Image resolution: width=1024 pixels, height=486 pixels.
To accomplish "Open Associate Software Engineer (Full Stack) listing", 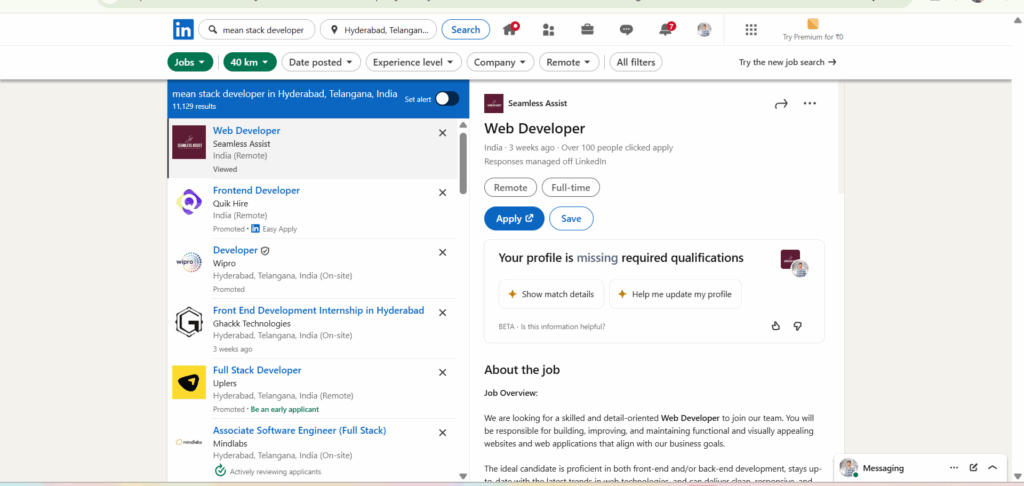I will pyautogui.click(x=300, y=430).
